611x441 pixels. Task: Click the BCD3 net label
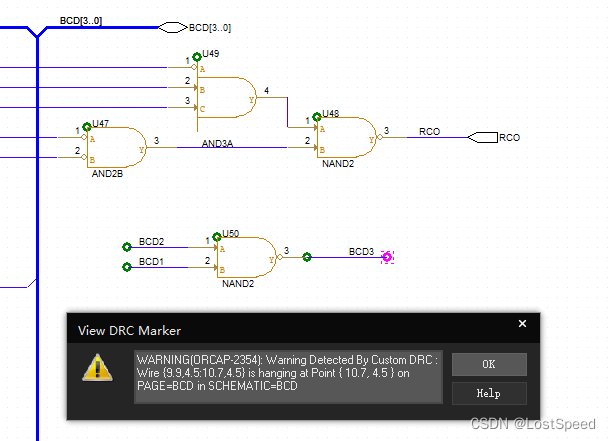click(x=361, y=251)
